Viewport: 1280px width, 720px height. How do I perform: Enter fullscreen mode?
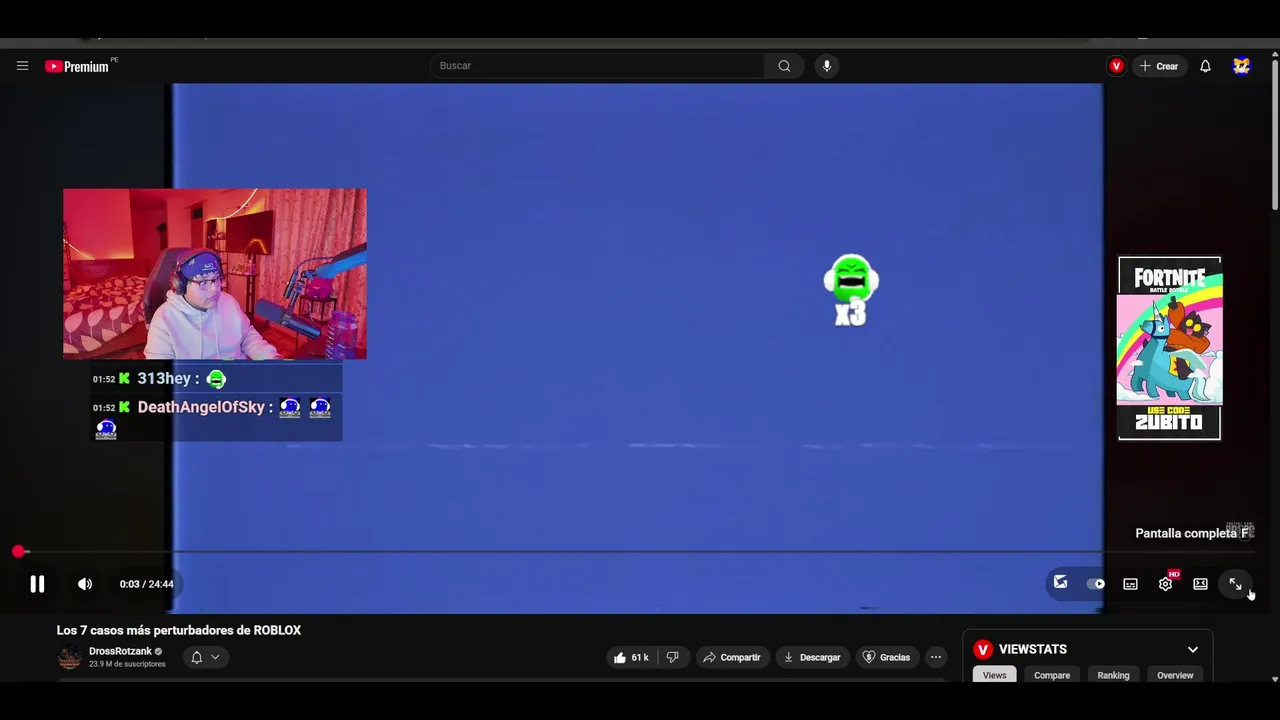1235,584
